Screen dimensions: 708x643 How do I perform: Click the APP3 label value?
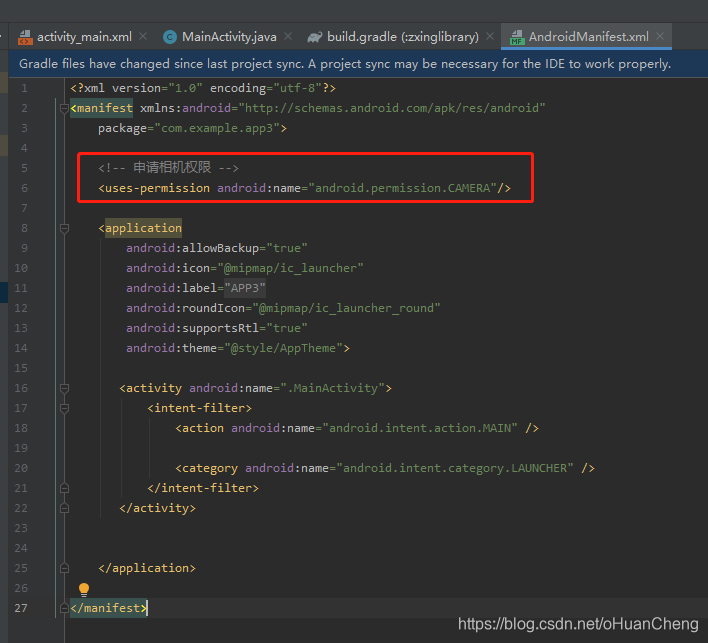pyautogui.click(x=245, y=288)
